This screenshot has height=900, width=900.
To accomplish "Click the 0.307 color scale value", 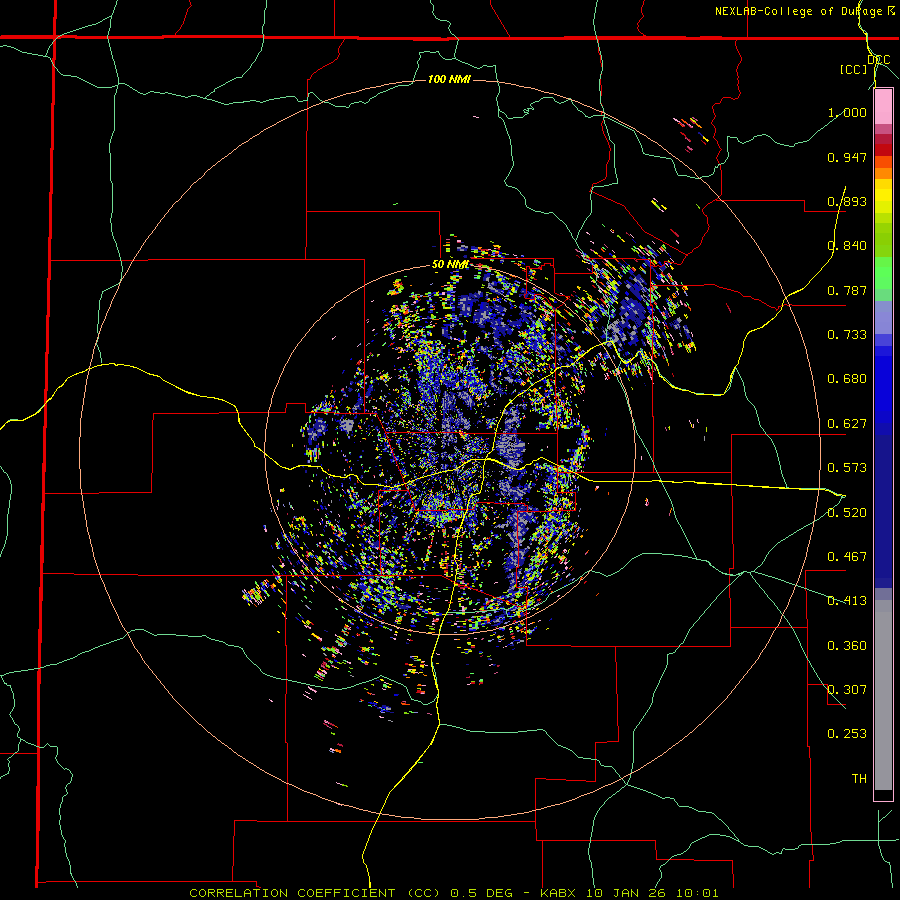I will point(847,690).
